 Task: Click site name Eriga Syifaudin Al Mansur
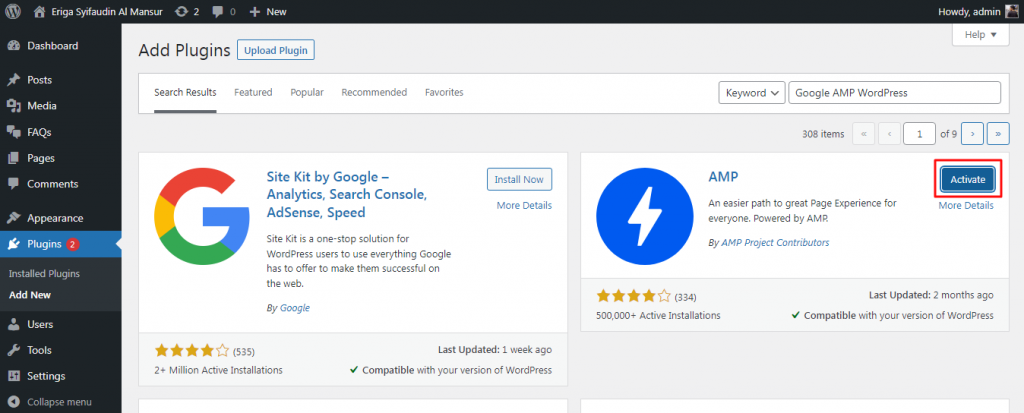108,11
